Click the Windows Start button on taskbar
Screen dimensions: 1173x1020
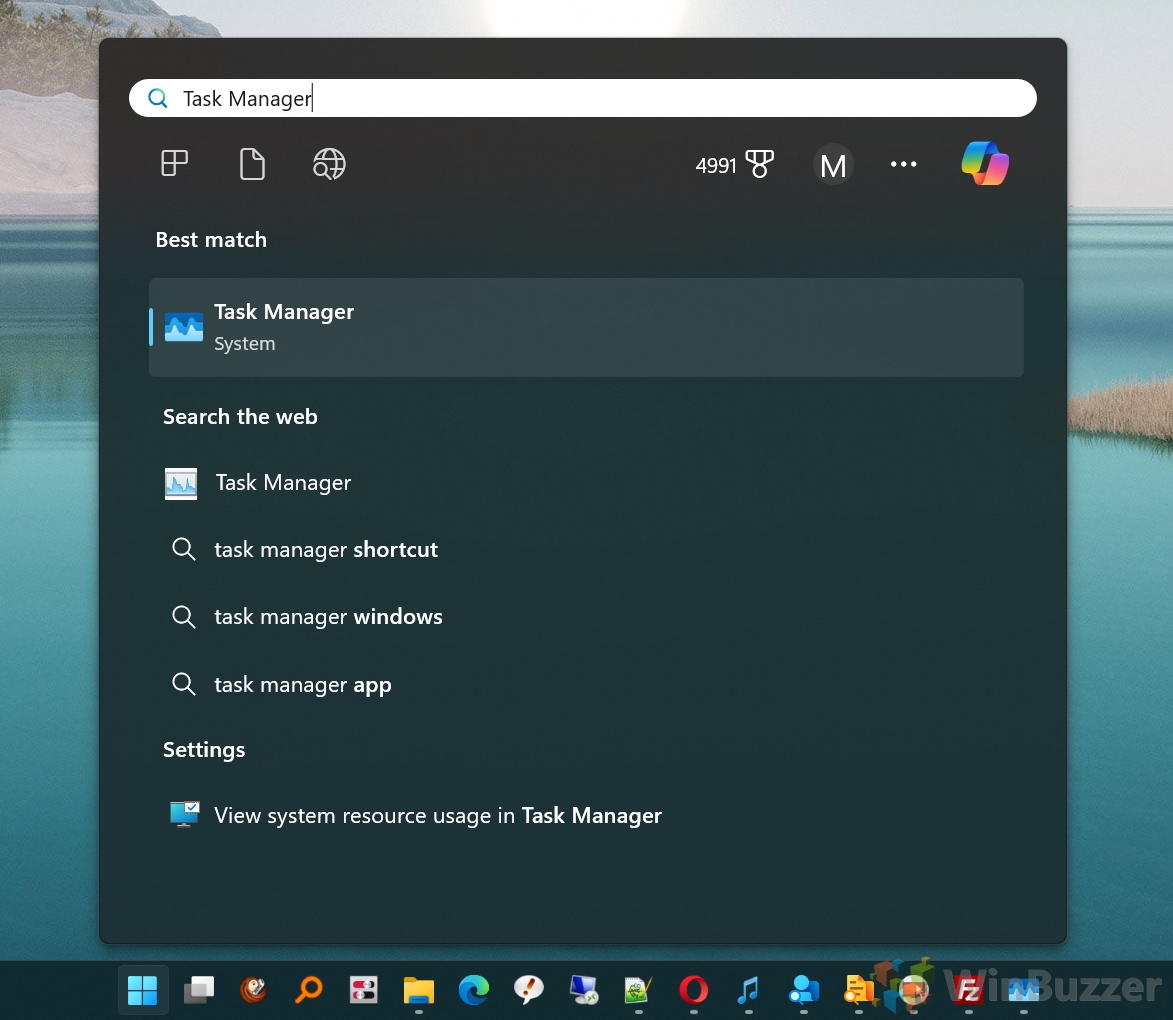click(143, 990)
